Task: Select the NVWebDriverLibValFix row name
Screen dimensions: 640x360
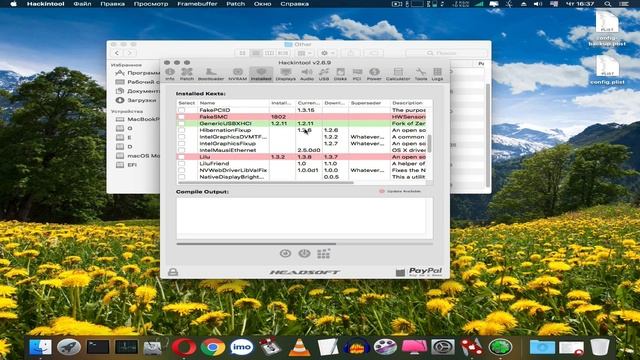Action: coord(233,170)
